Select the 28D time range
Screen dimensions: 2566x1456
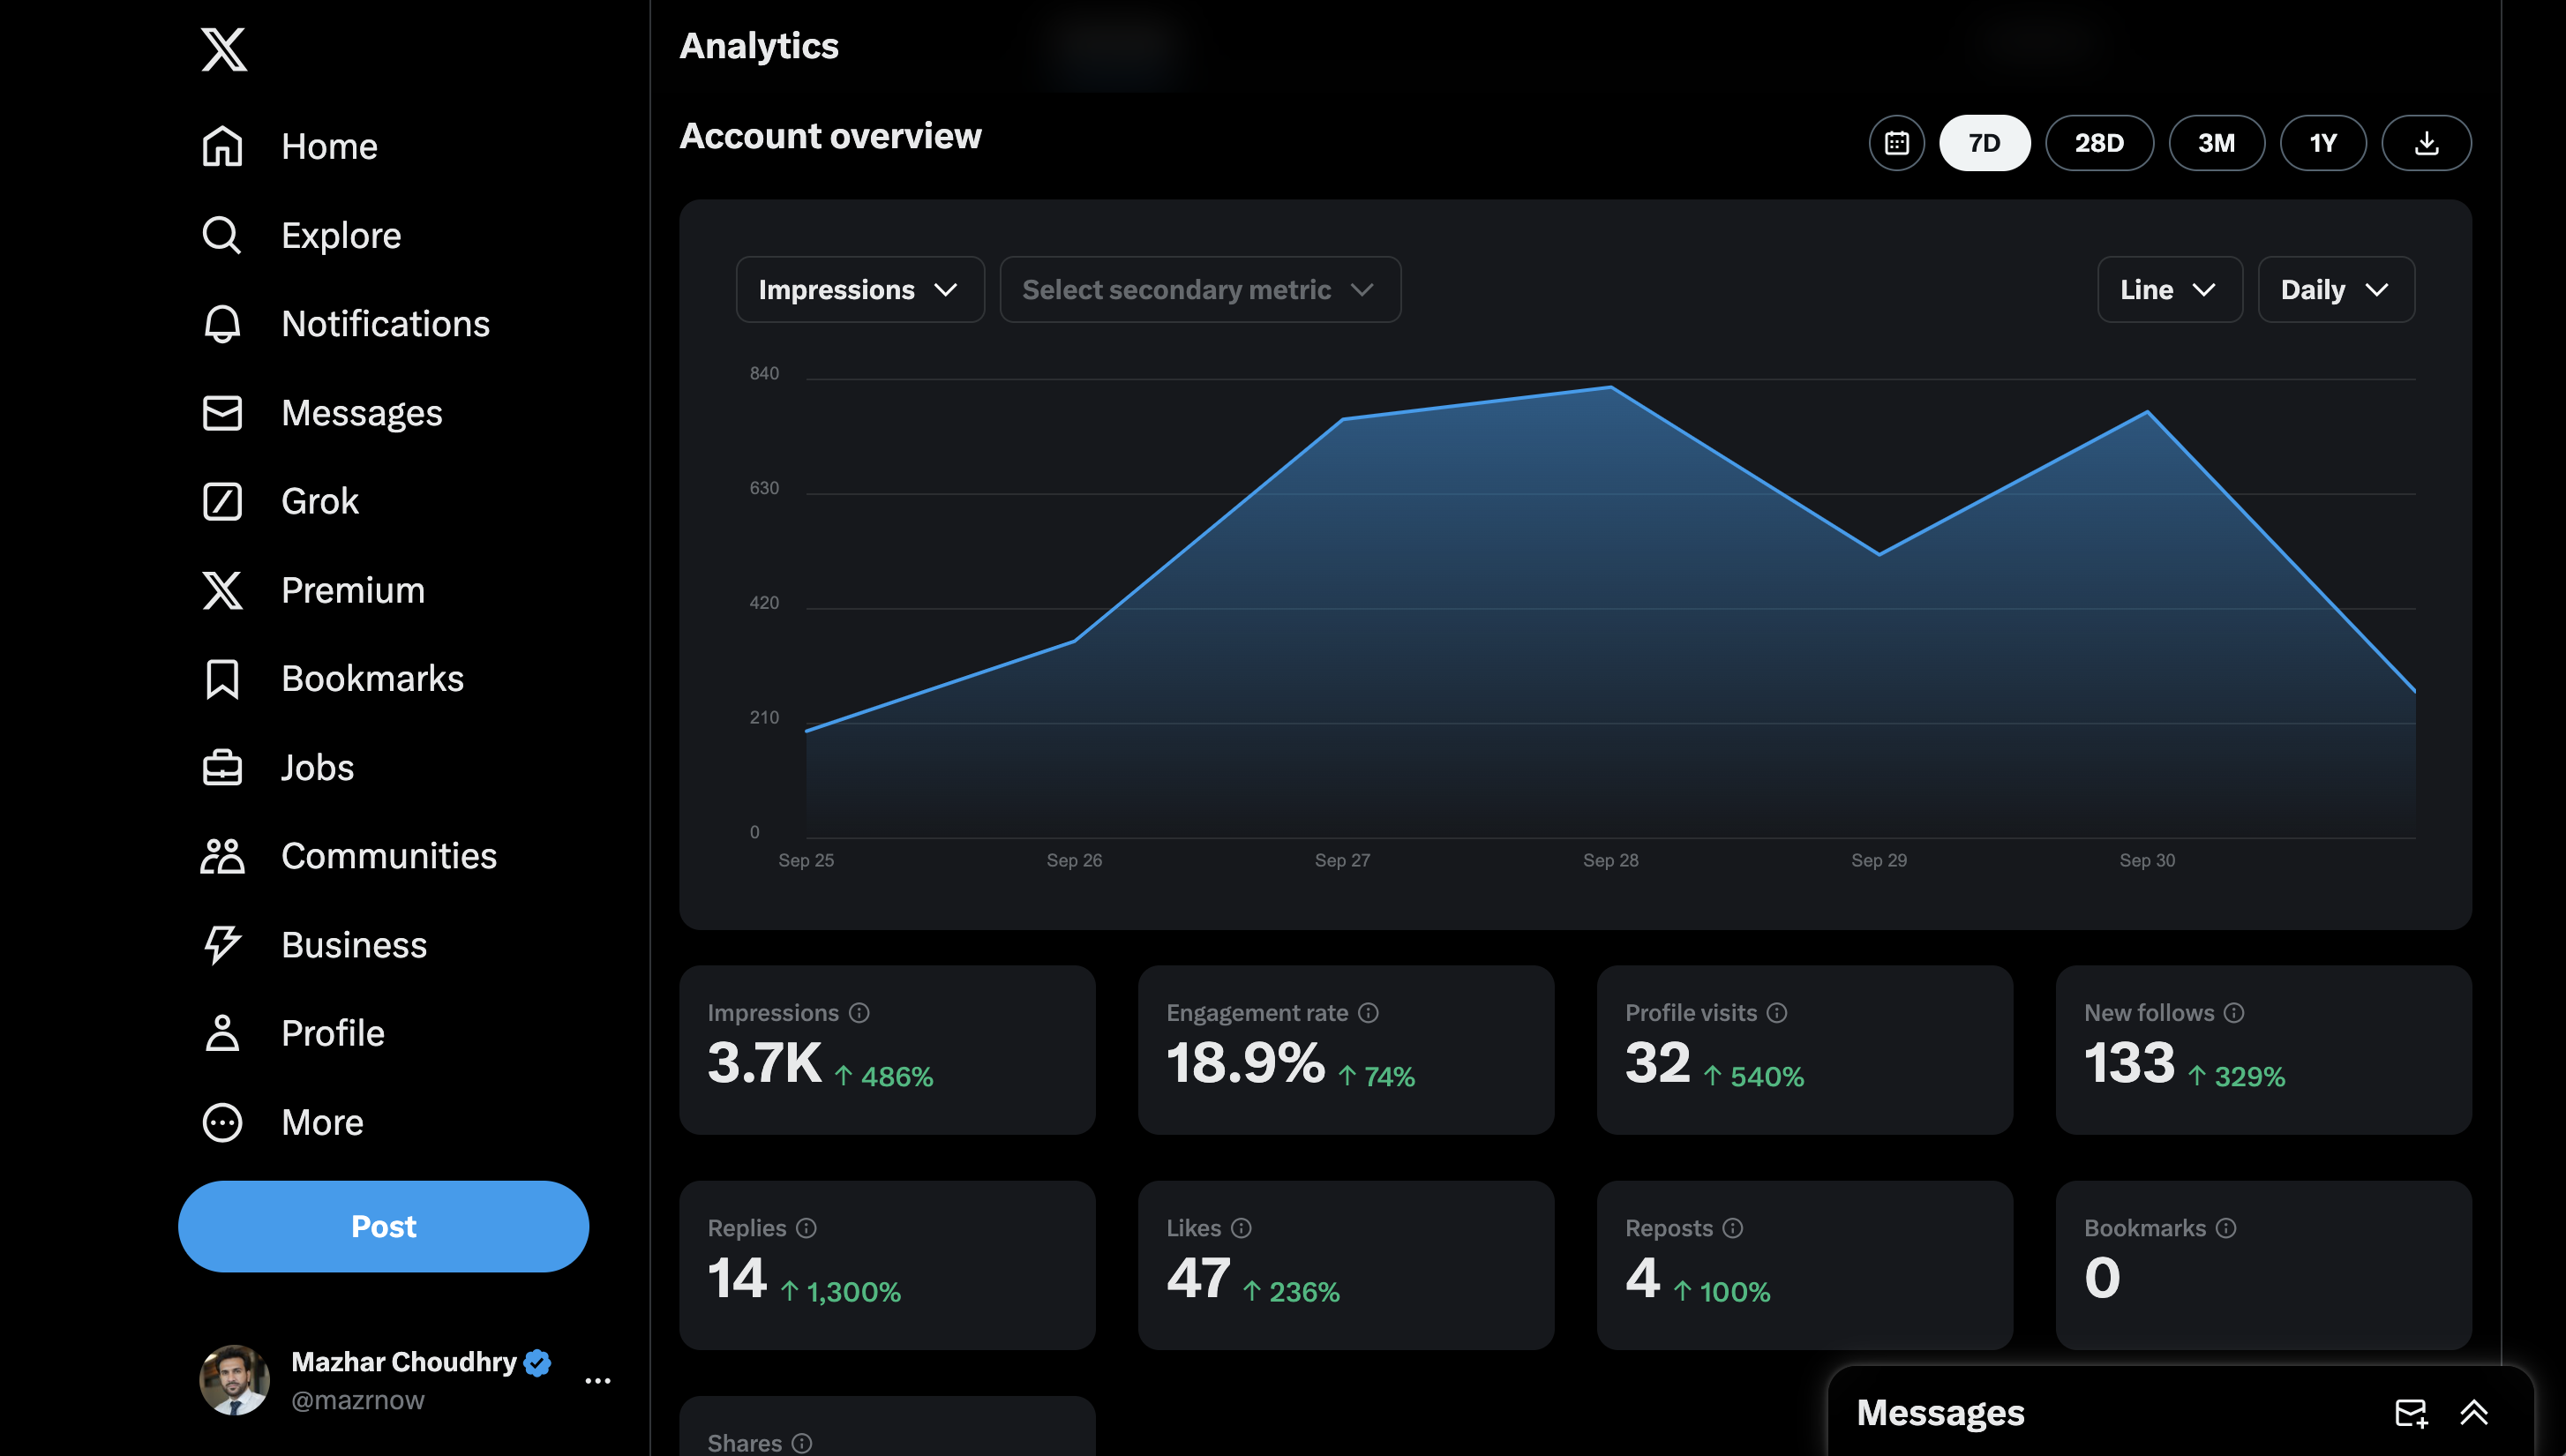pos(2099,143)
